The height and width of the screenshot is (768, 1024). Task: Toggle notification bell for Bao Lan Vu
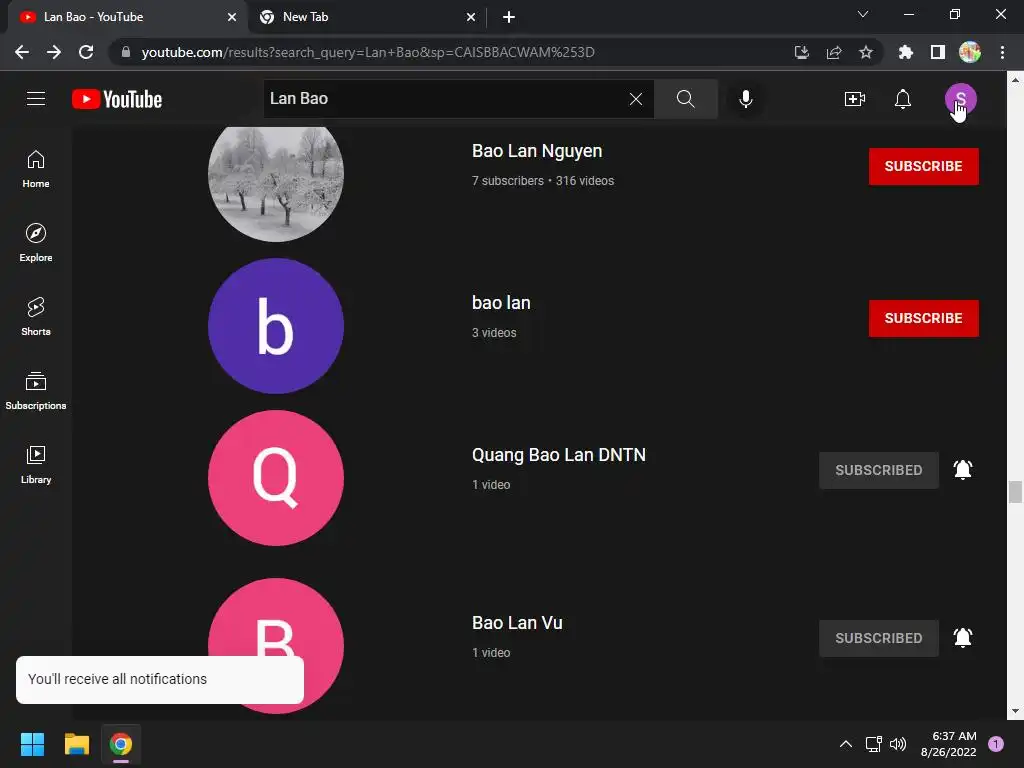(963, 637)
